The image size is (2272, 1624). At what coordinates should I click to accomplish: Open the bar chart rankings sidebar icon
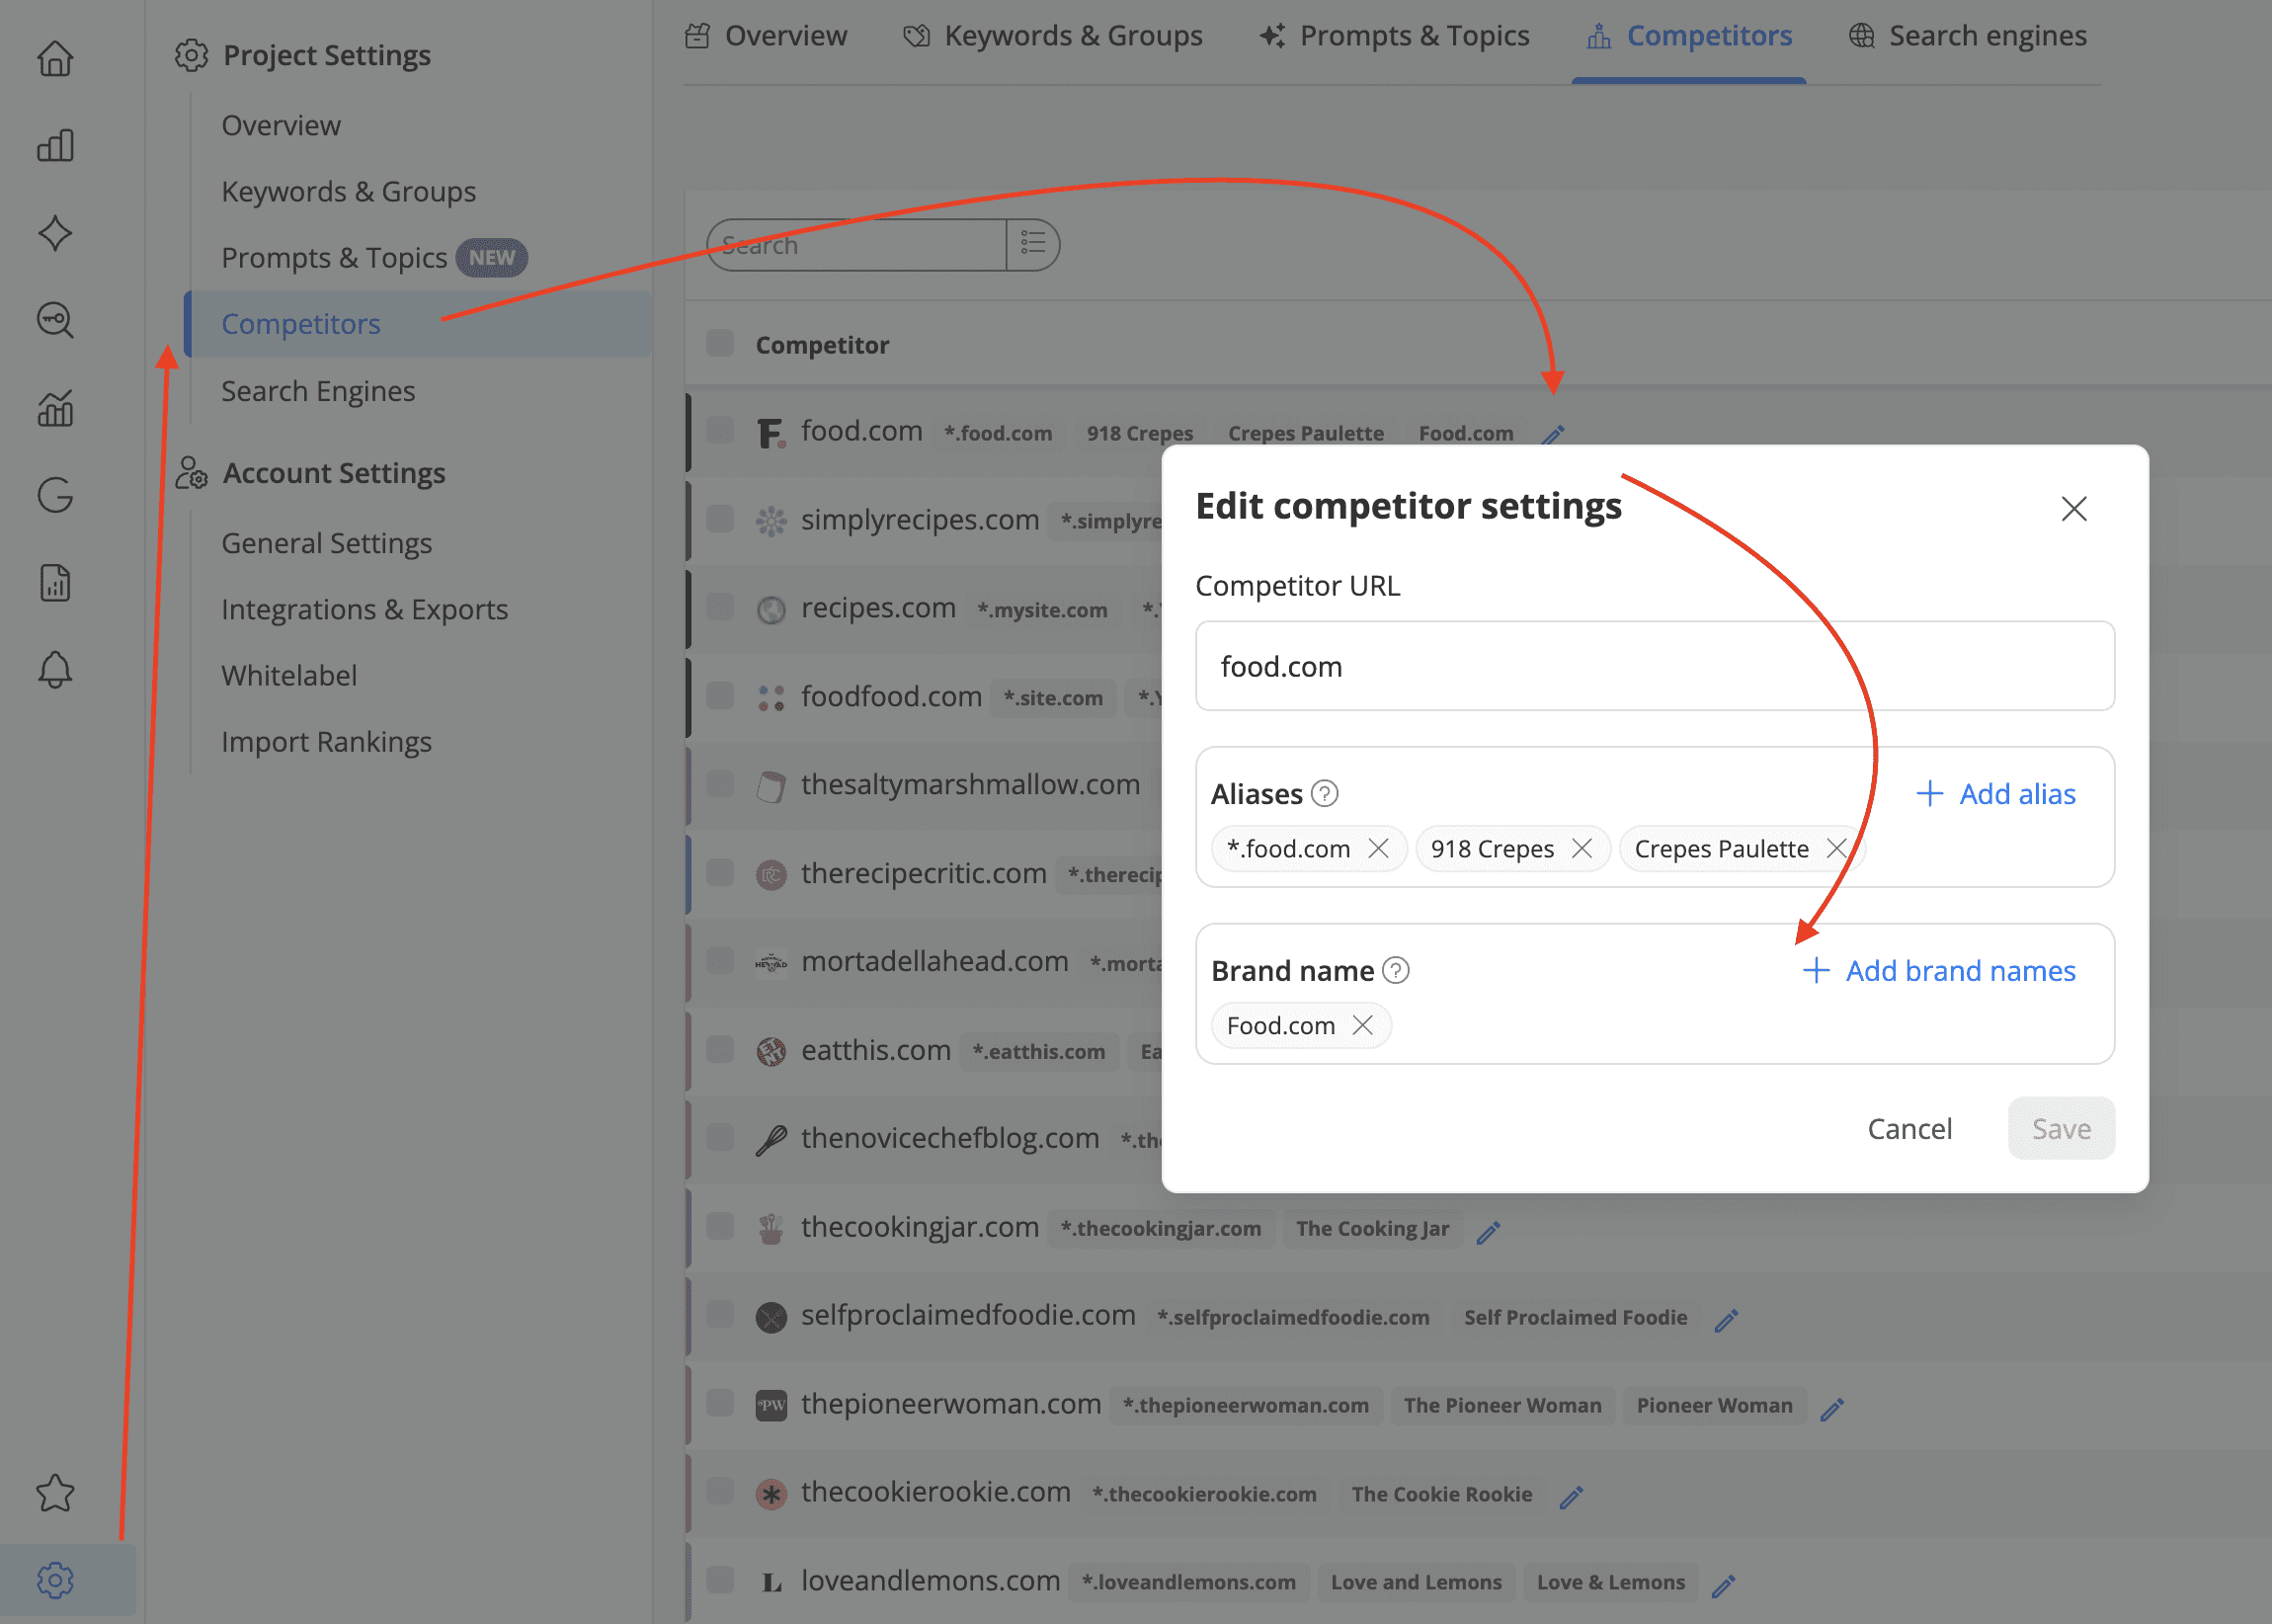[x=55, y=145]
